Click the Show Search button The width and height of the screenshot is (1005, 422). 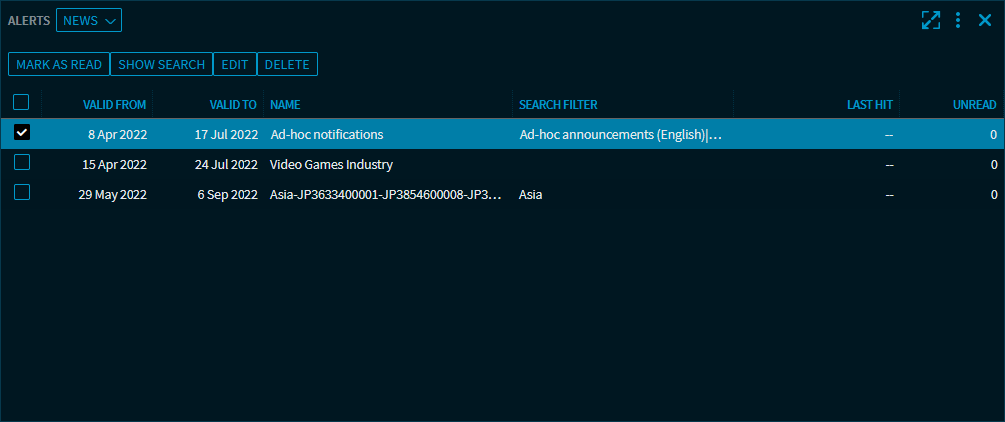pos(162,64)
